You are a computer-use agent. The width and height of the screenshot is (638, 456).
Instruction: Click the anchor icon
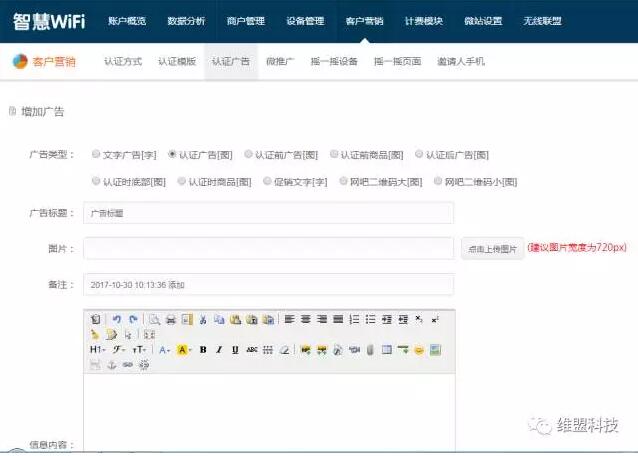(111, 365)
